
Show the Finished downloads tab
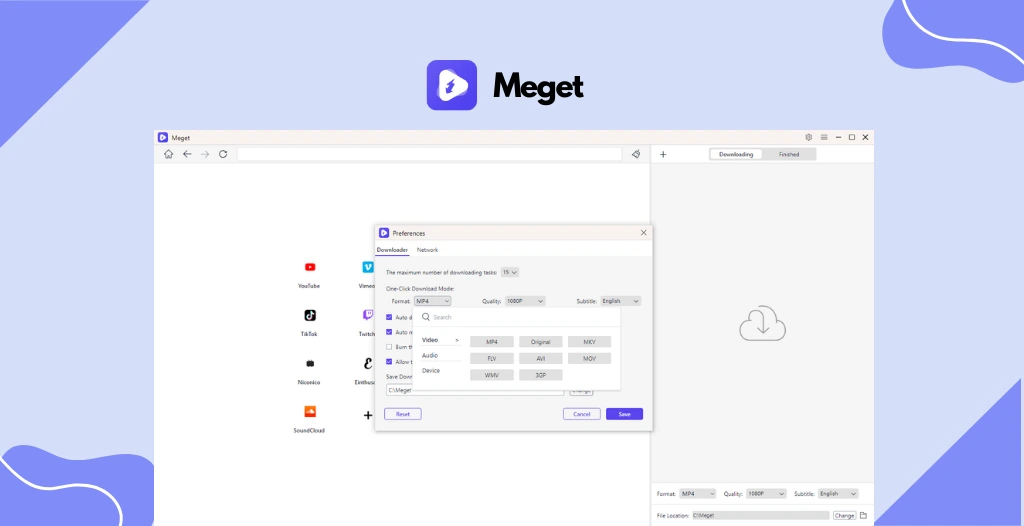click(x=789, y=154)
